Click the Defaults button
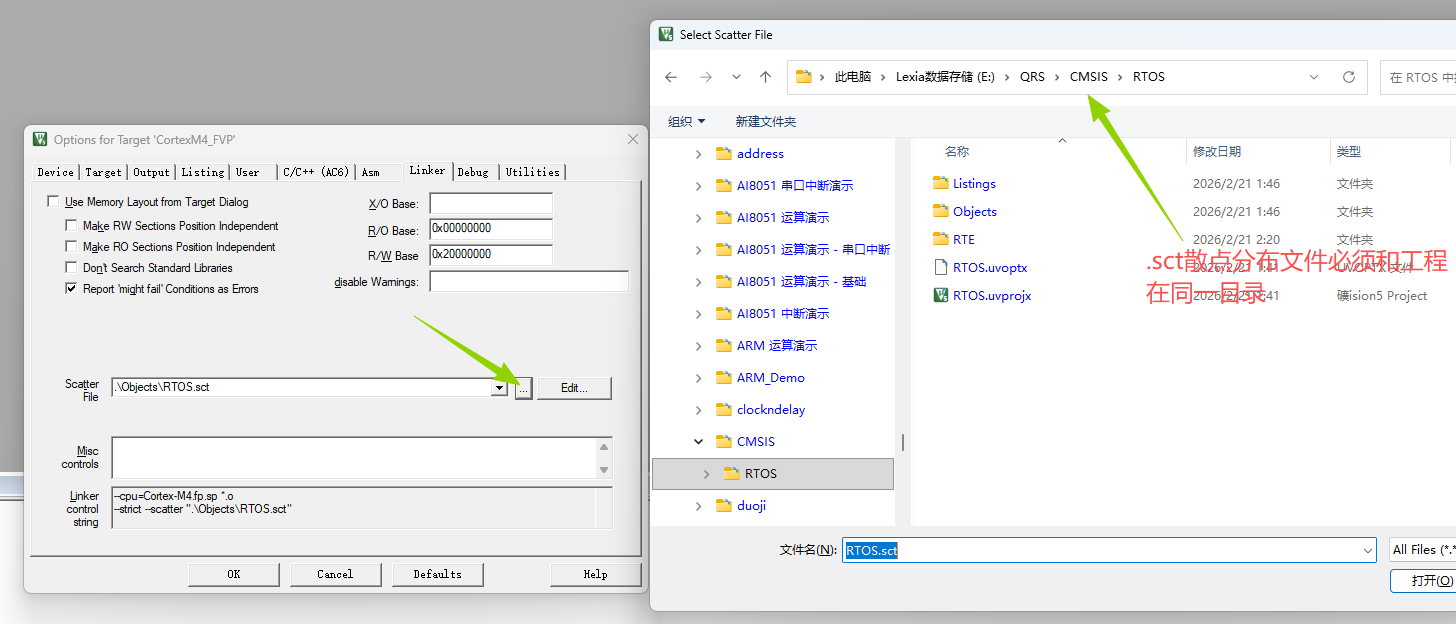This screenshot has width=1456, height=624. (438, 574)
